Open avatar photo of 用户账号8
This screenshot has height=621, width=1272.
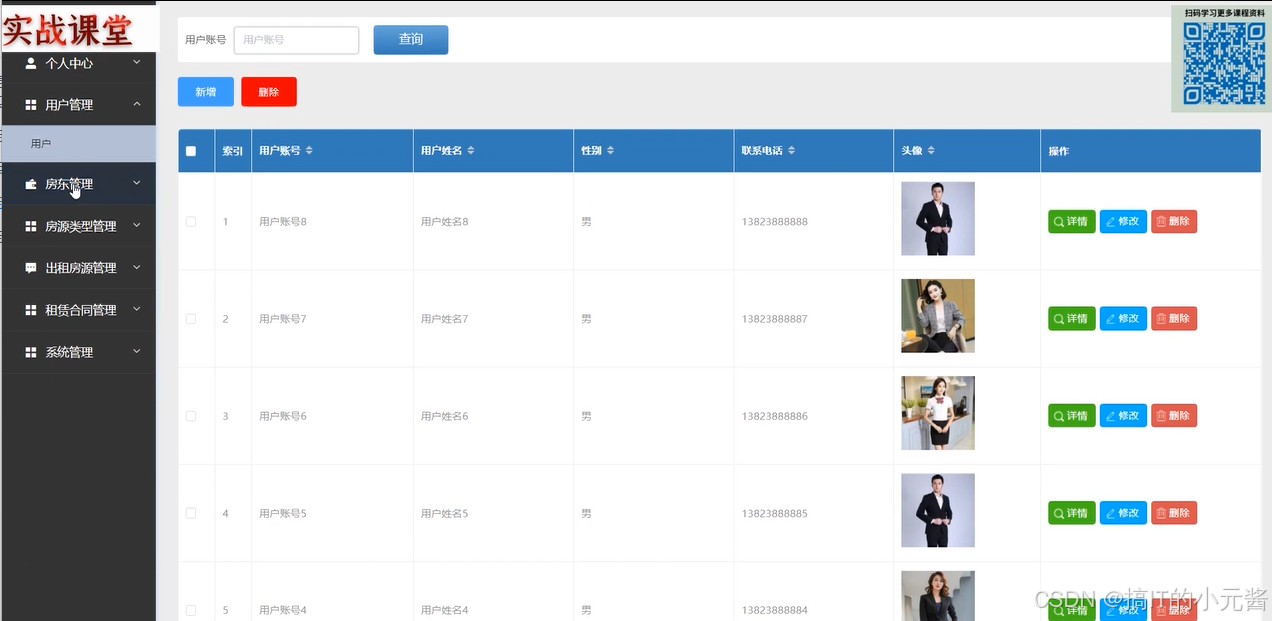tap(938, 218)
